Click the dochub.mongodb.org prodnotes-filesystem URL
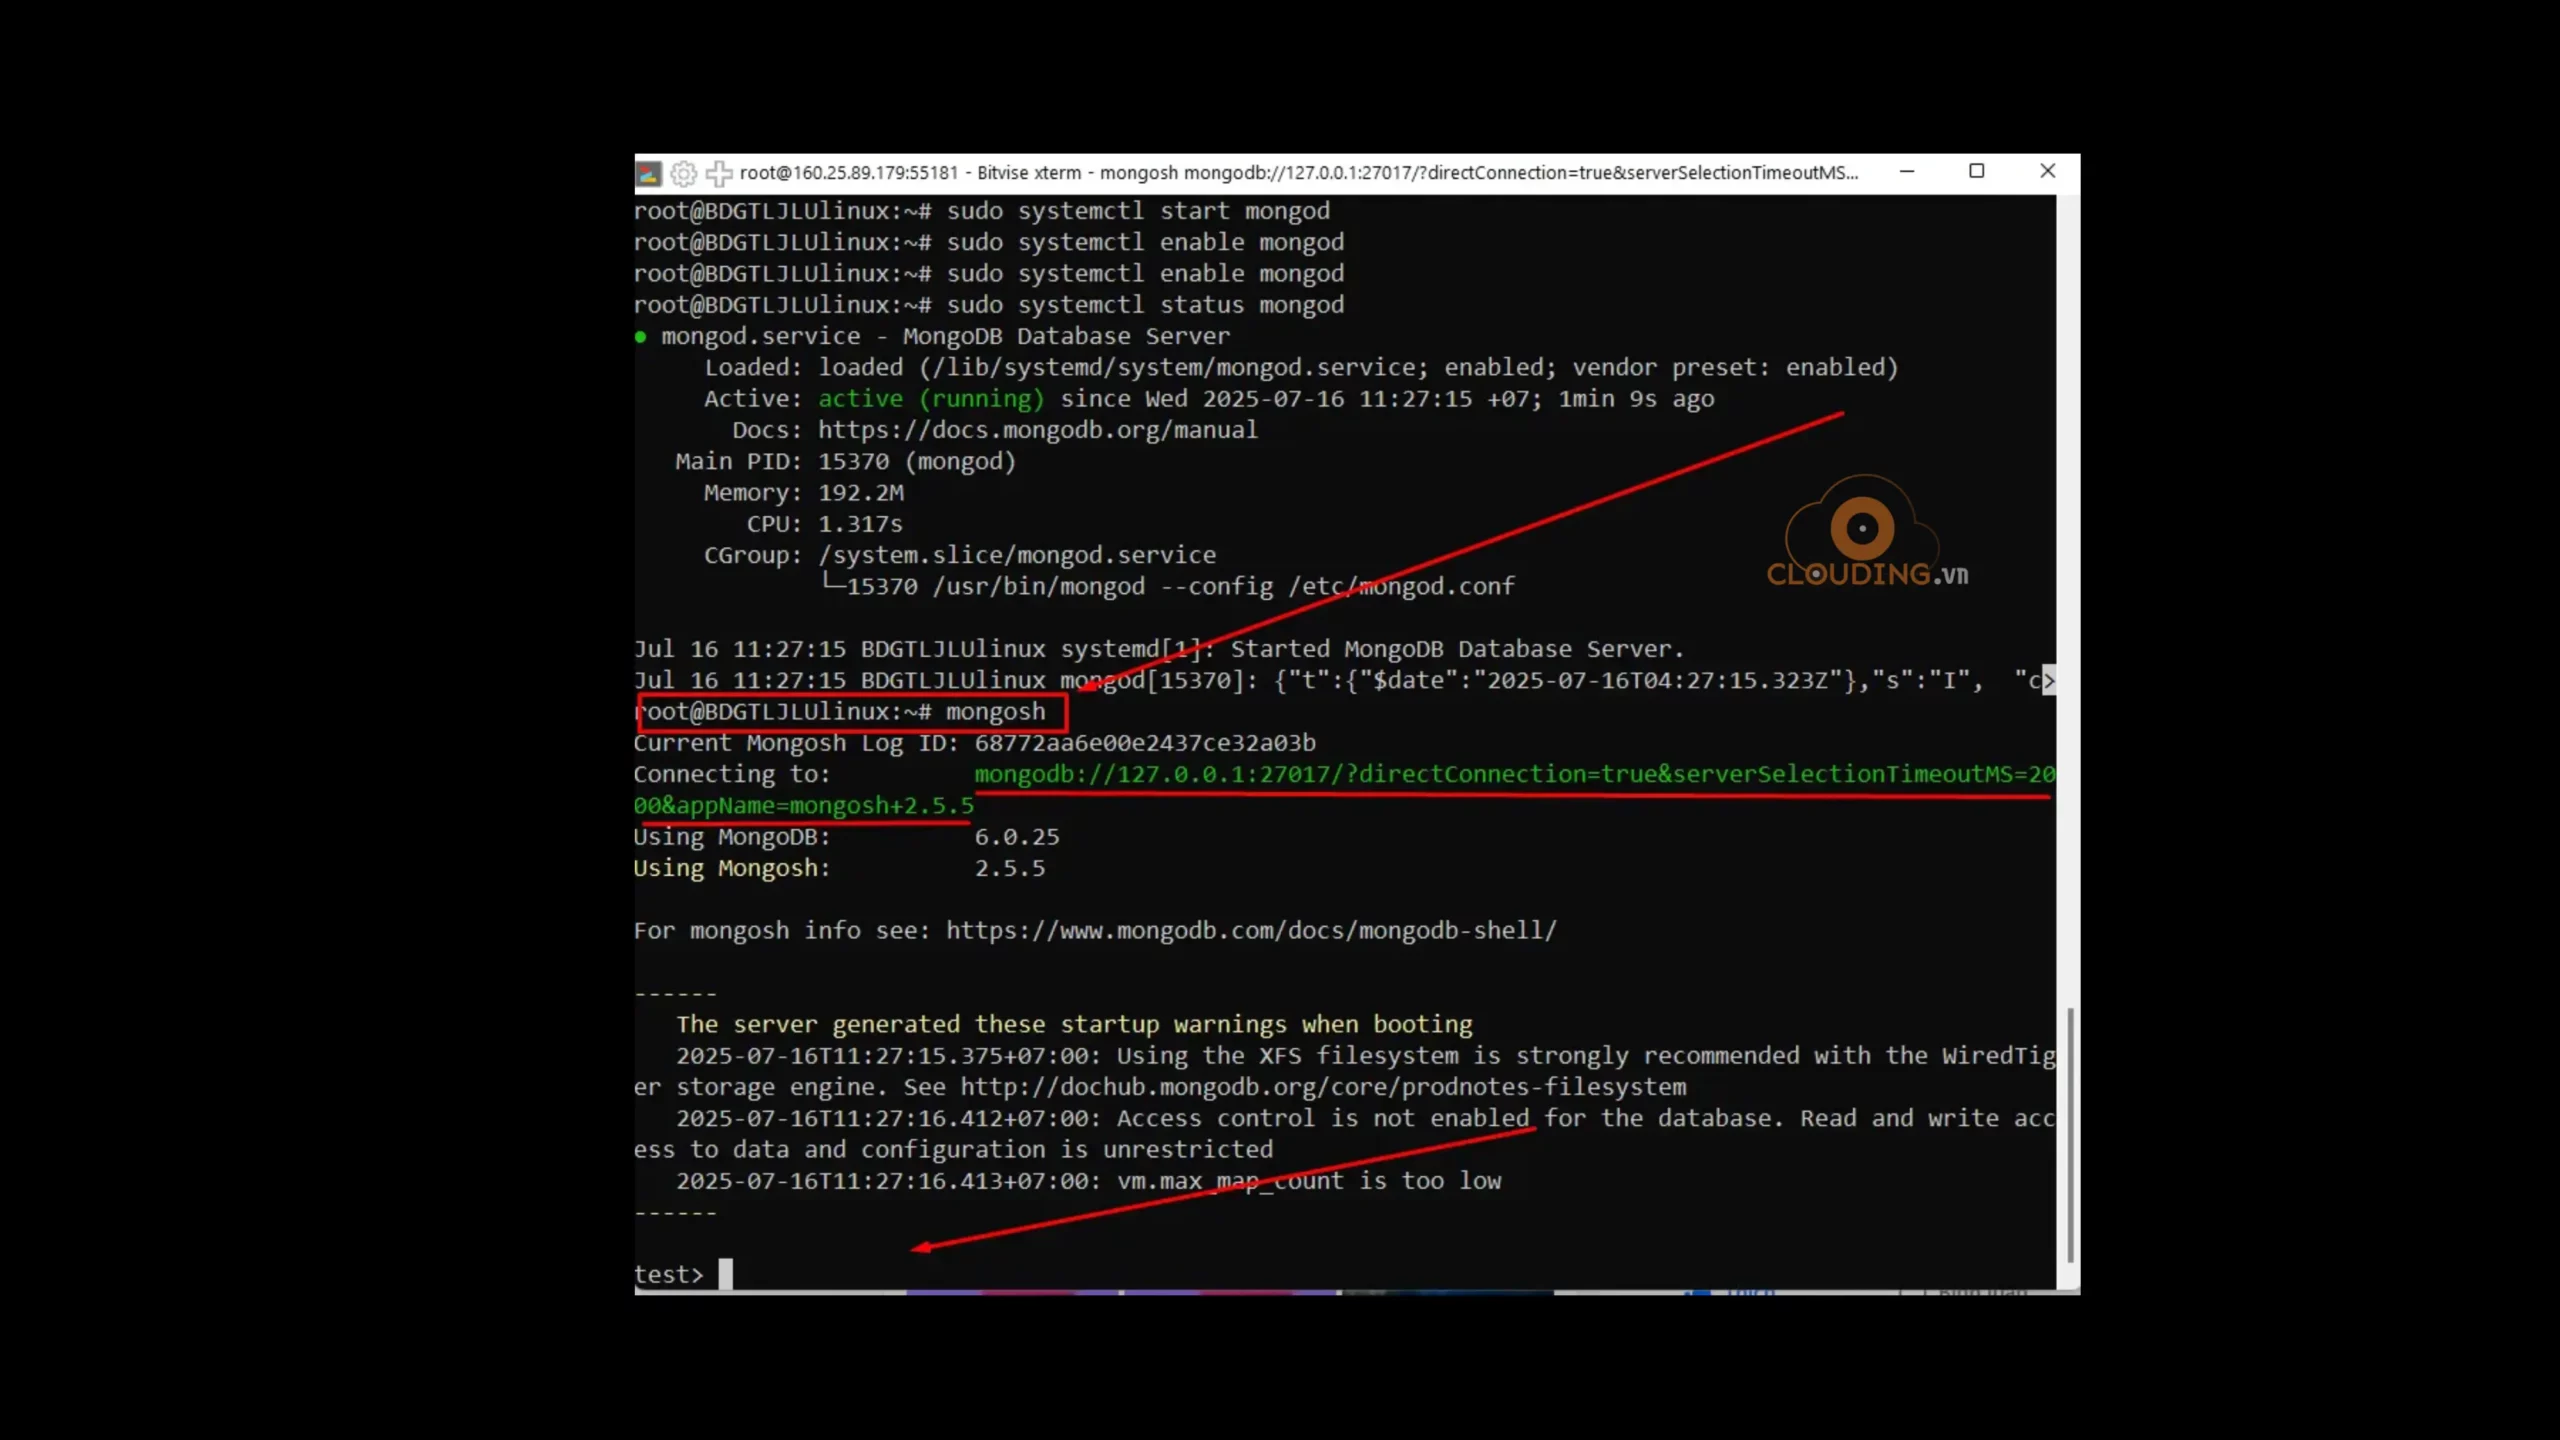The width and height of the screenshot is (2560, 1440). pyautogui.click(x=1323, y=1087)
